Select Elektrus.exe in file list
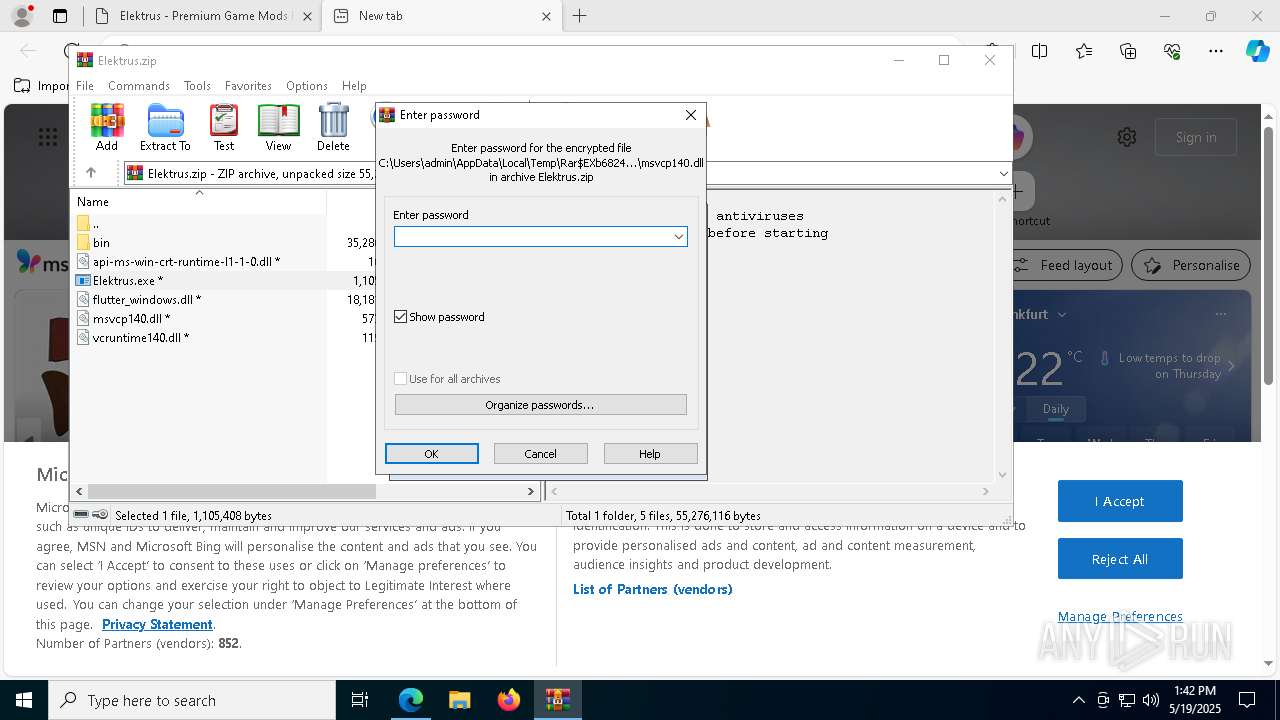The image size is (1280, 720). 127,280
